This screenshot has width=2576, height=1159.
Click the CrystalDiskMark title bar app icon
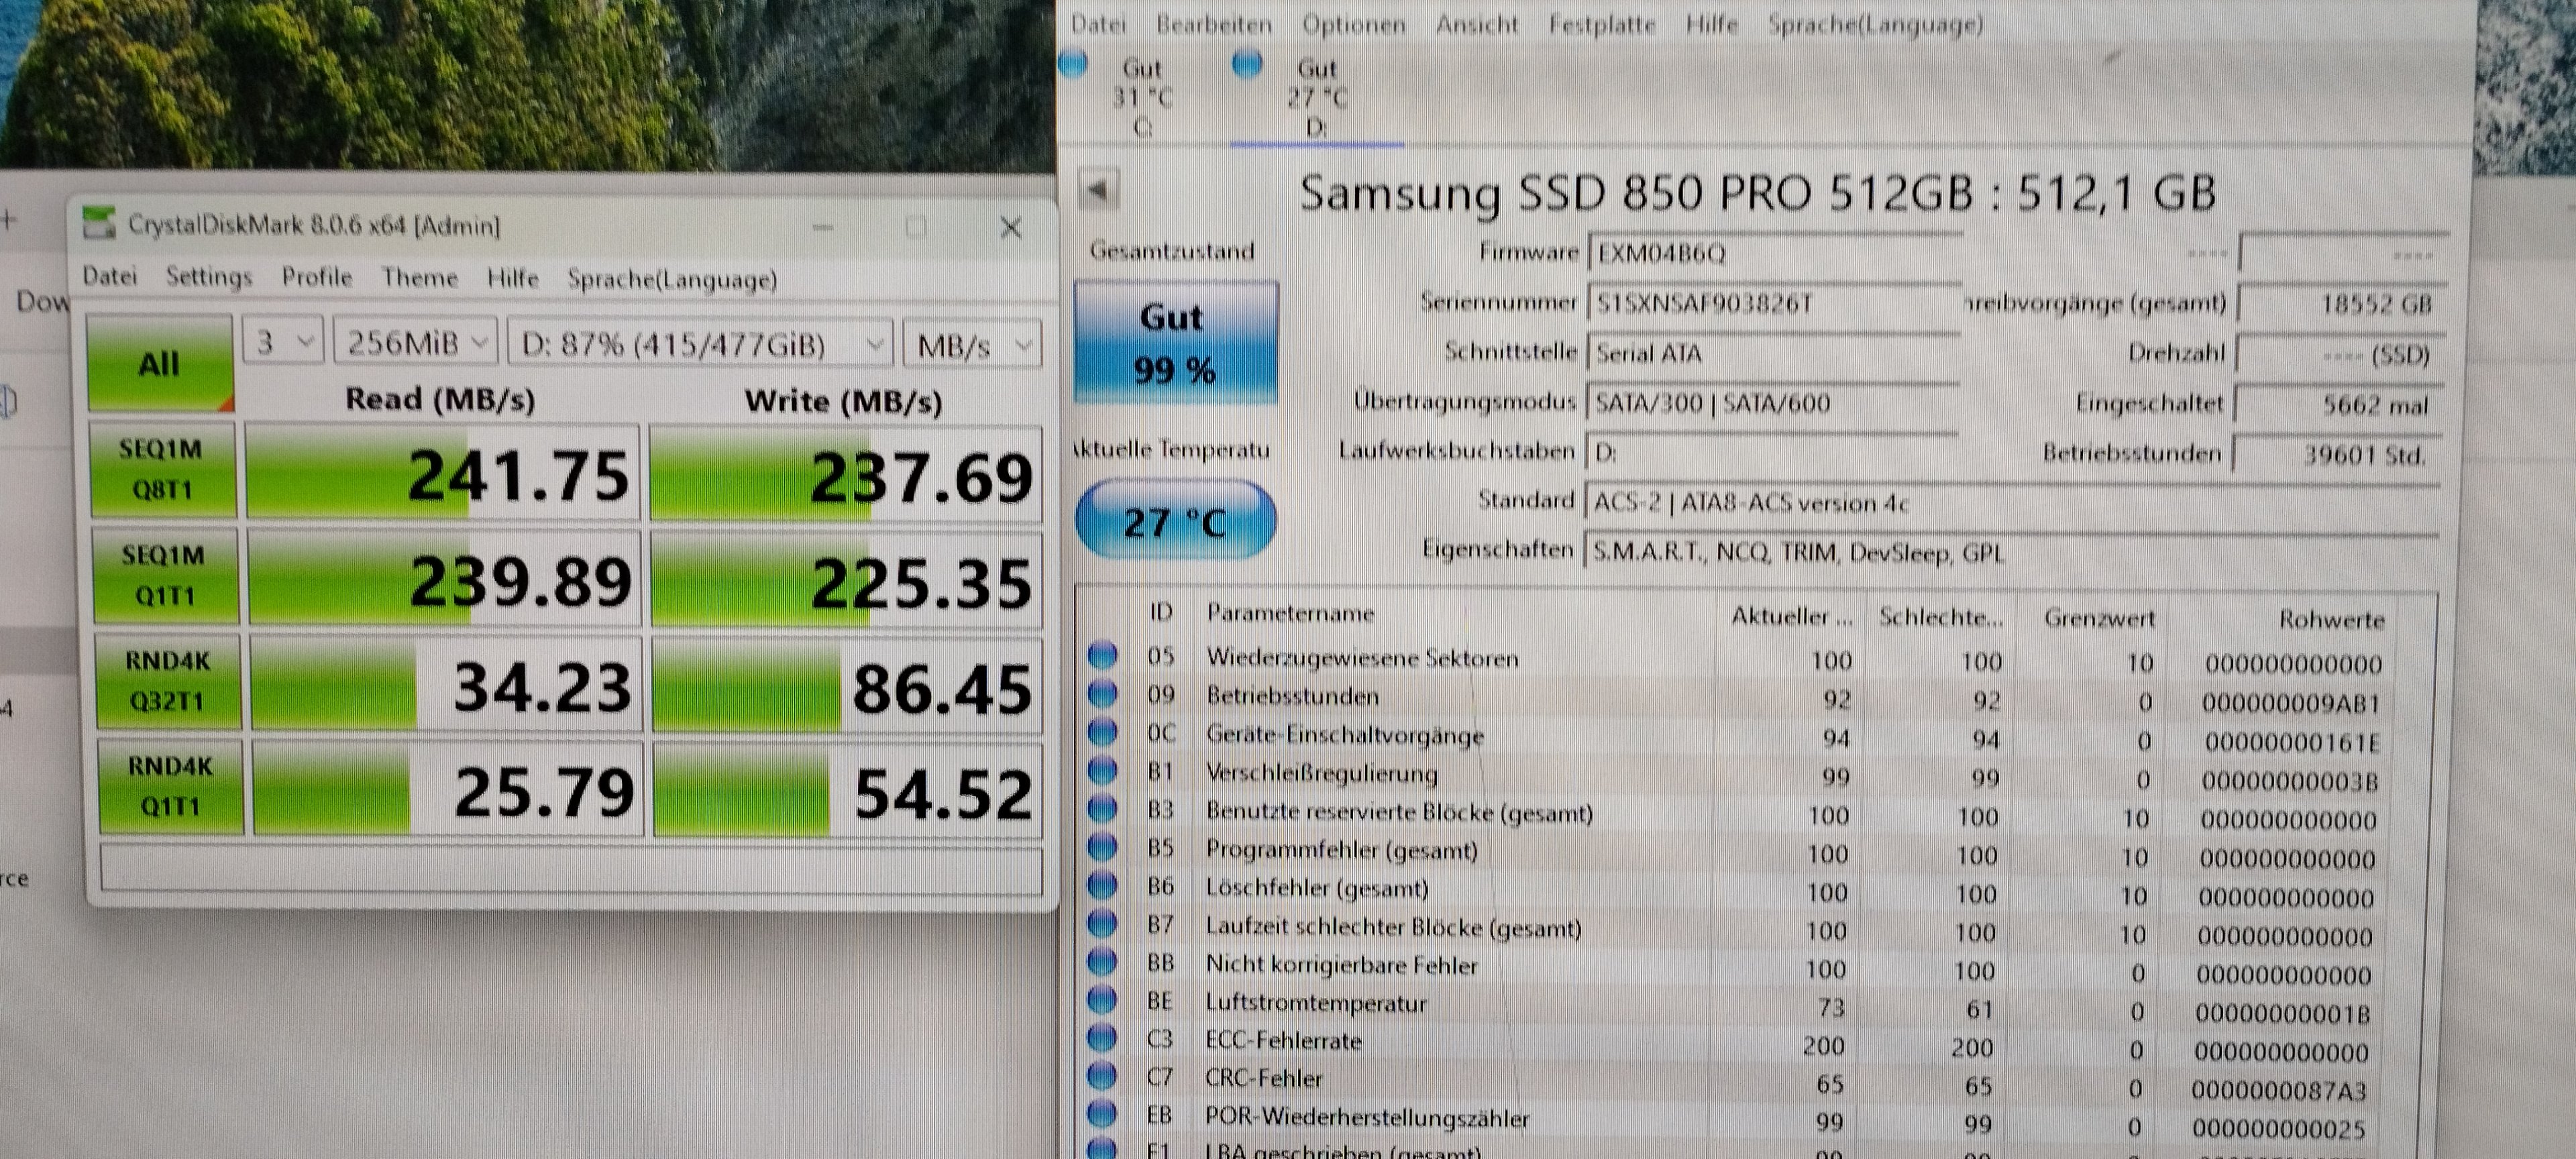click(x=98, y=223)
